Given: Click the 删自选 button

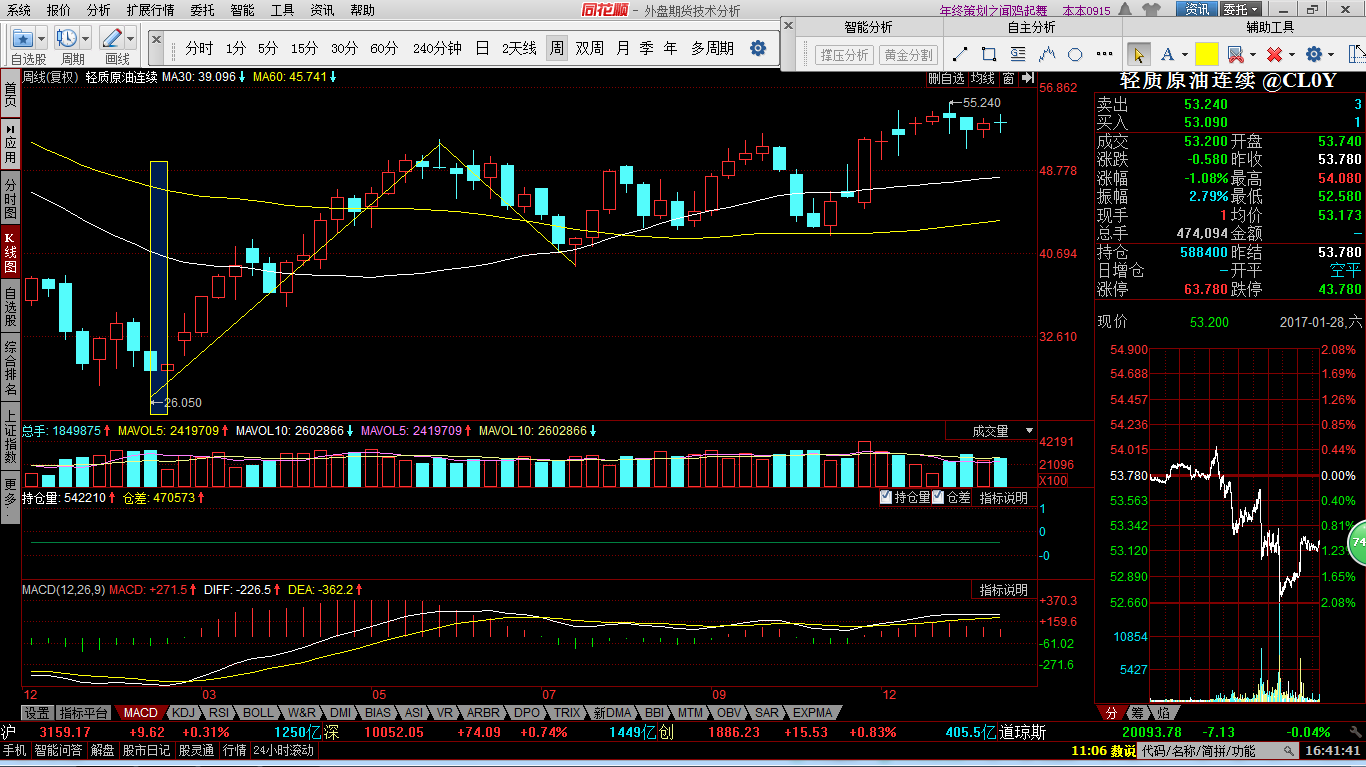Looking at the screenshot, I should click(x=946, y=78).
